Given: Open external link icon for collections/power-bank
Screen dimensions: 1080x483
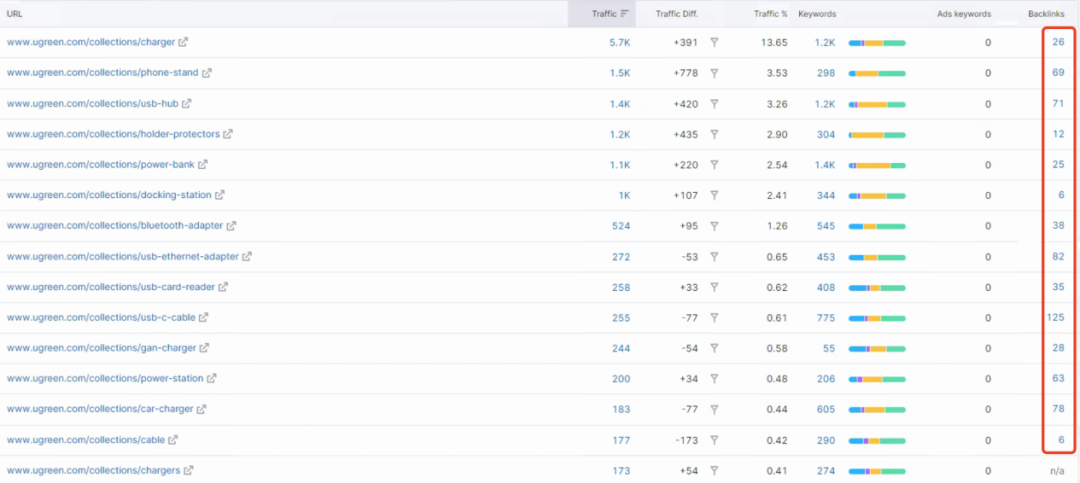Looking at the screenshot, I should (x=202, y=165).
